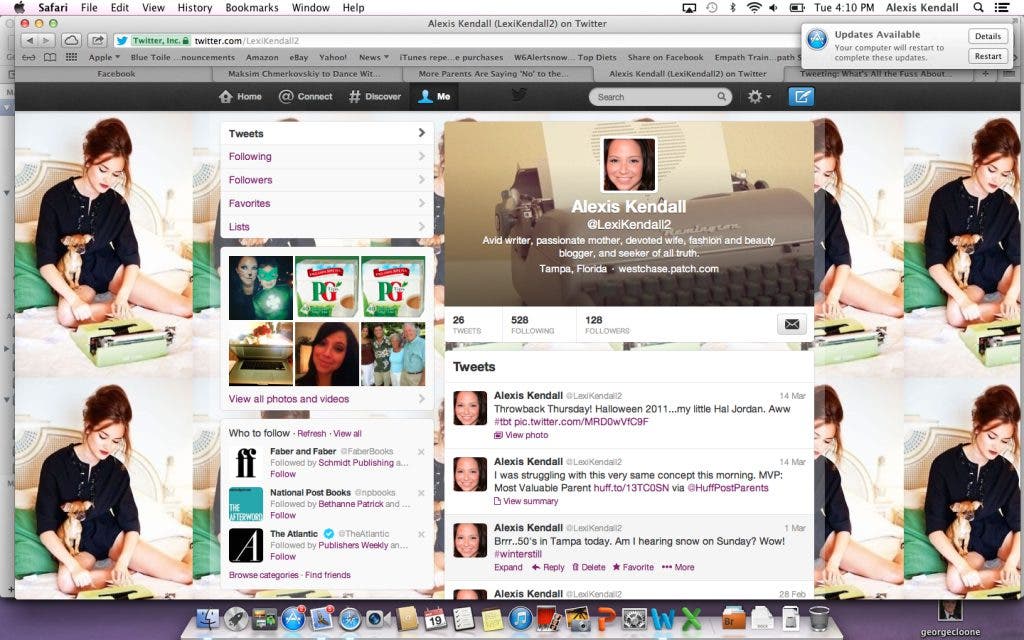Switch to the Facebook Safari tab
Screen dimensions: 1024x640
click(116, 74)
